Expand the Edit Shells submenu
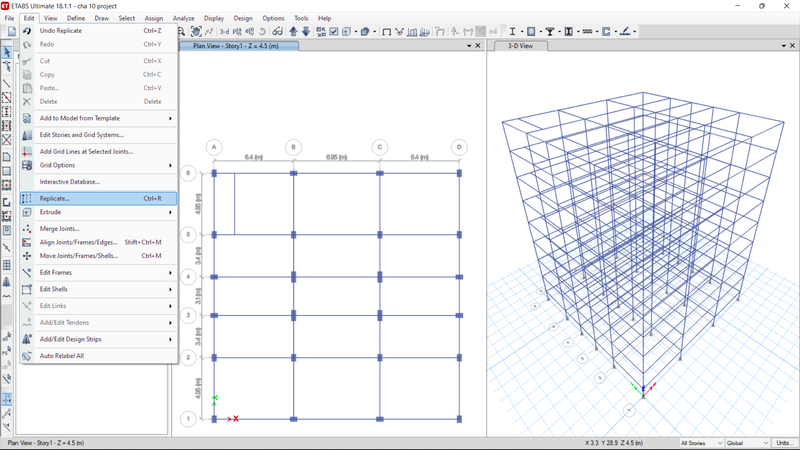The image size is (800, 450). pyautogui.click(x=99, y=289)
